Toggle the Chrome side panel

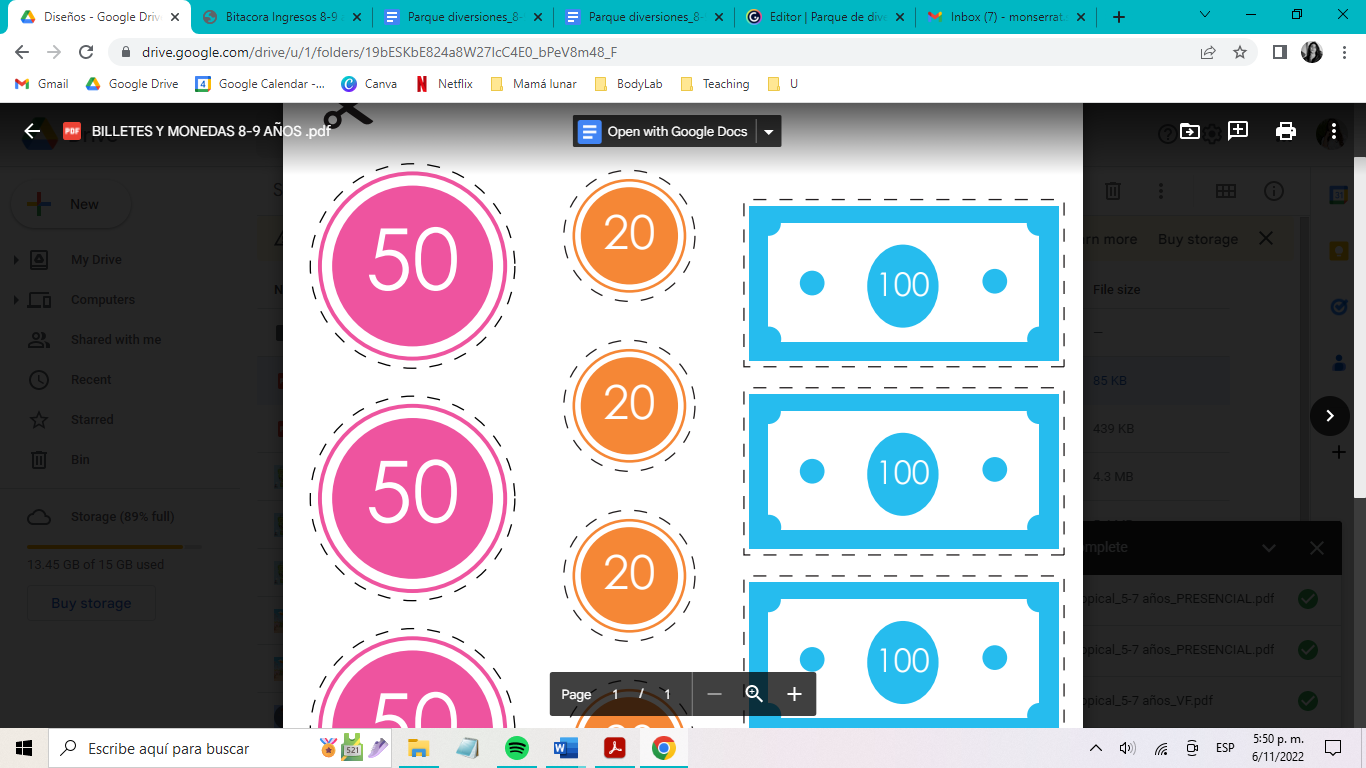[x=1279, y=52]
